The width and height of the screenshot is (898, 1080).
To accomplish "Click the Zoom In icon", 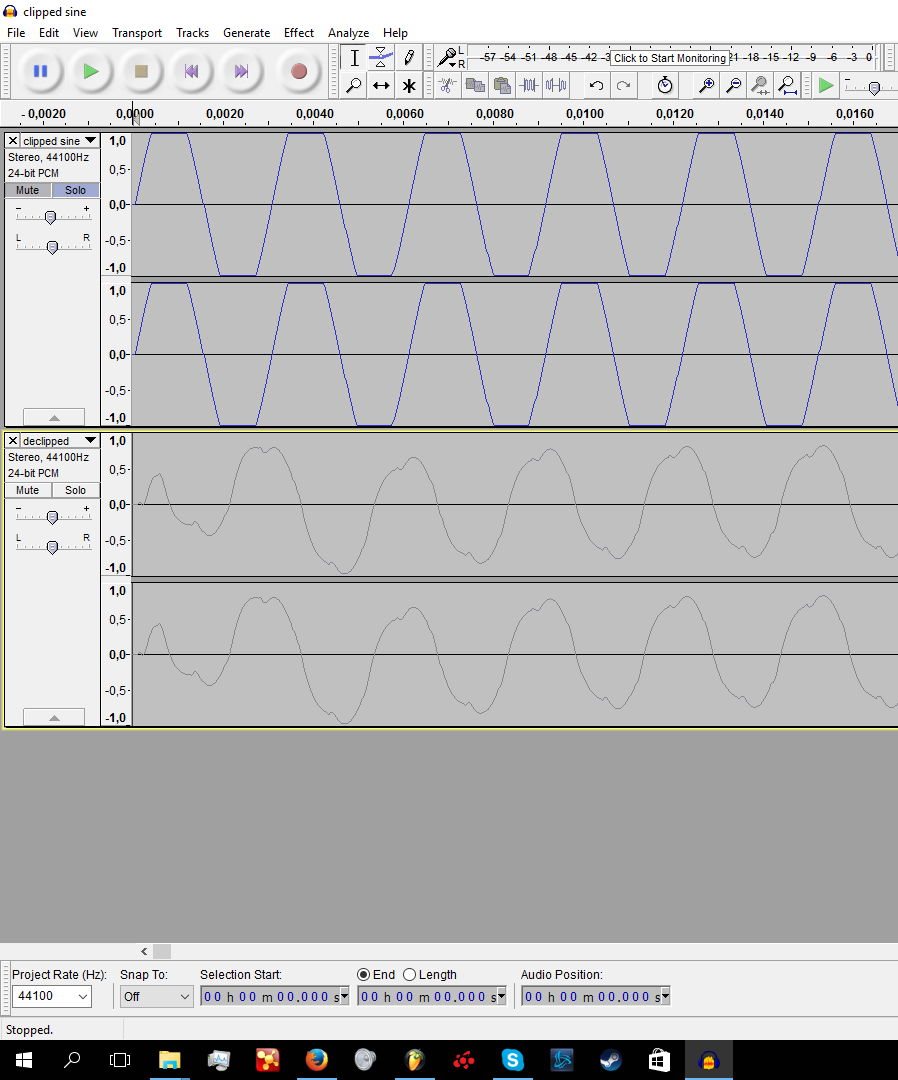I will pyautogui.click(x=707, y=85).
